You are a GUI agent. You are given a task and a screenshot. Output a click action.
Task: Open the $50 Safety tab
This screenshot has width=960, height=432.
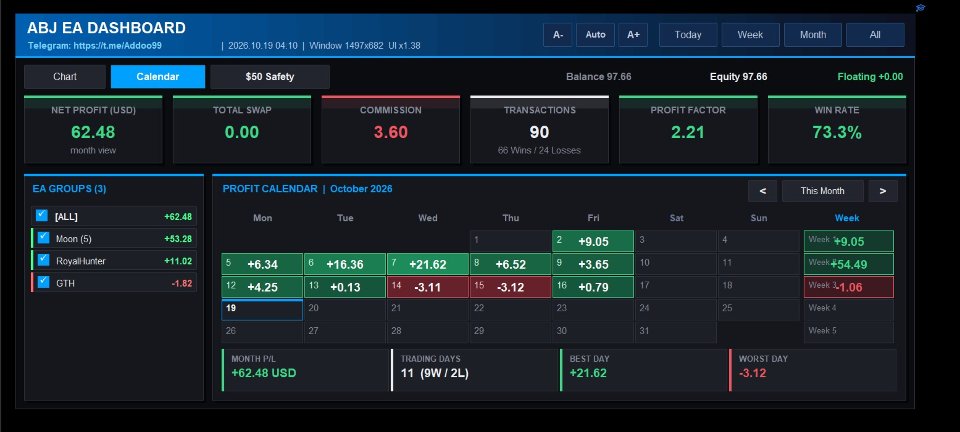[x=270, y=76]
